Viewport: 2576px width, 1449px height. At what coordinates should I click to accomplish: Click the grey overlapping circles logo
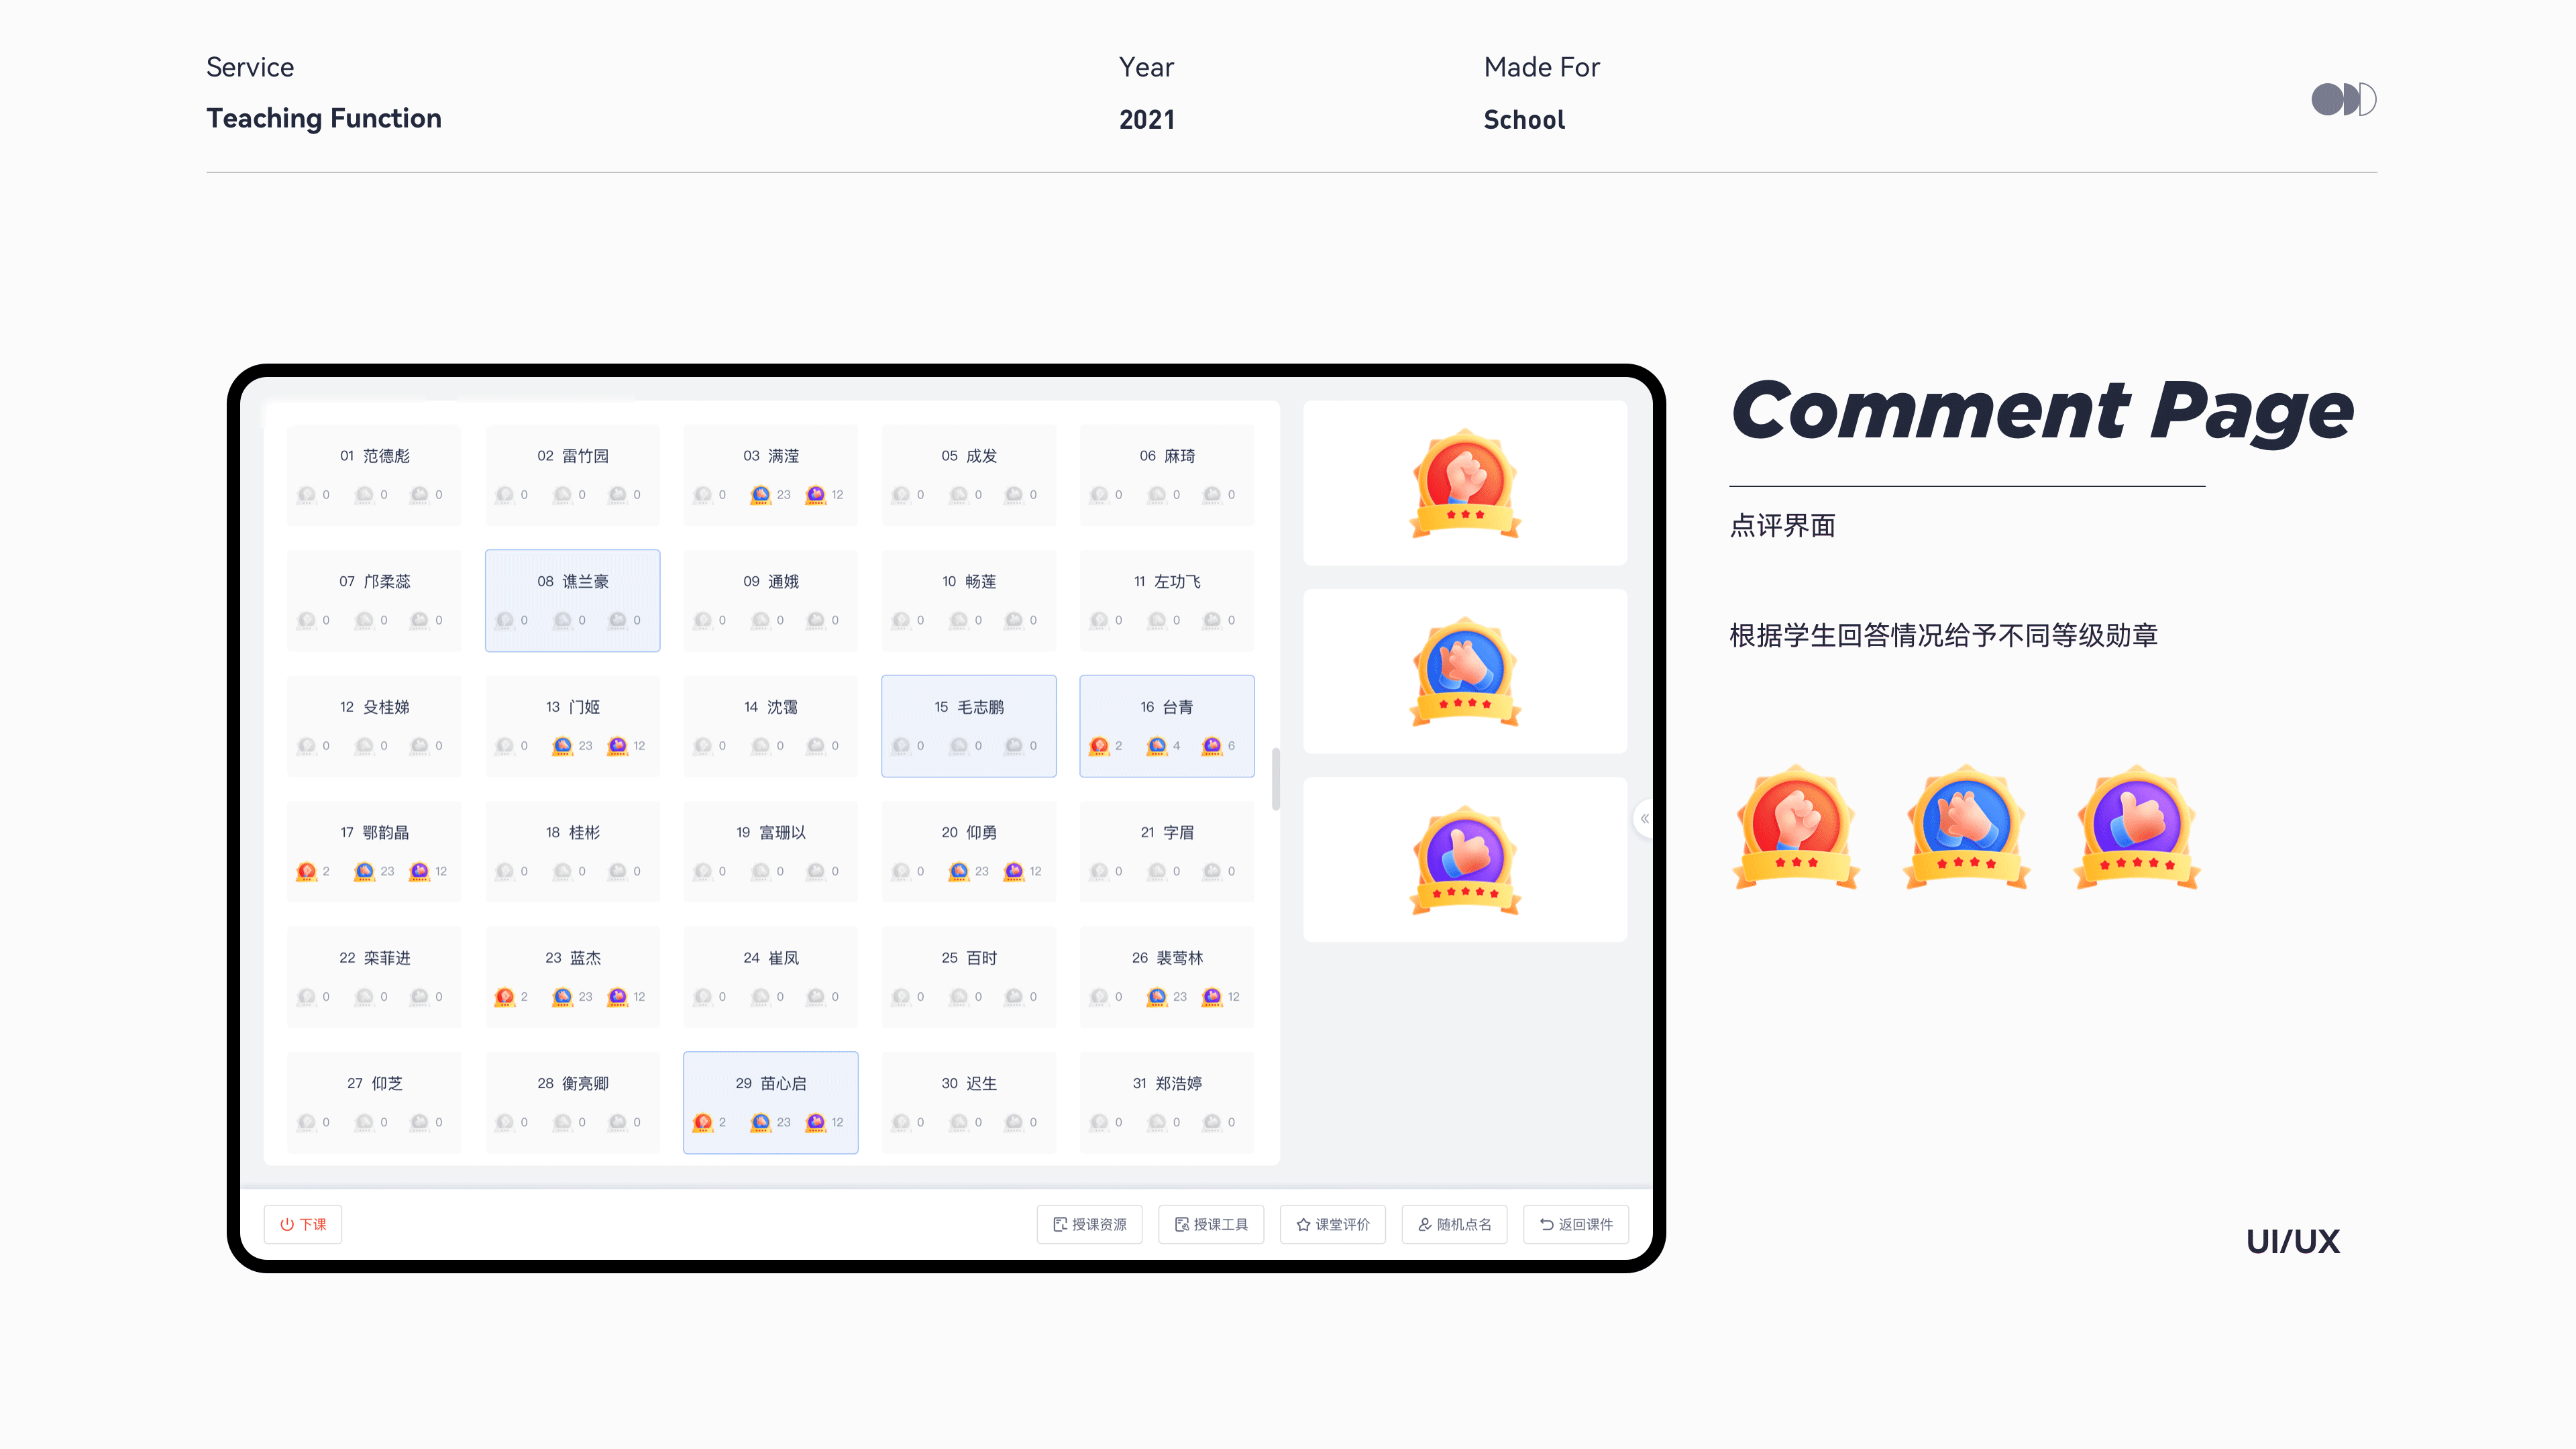tap(2344, 99)
